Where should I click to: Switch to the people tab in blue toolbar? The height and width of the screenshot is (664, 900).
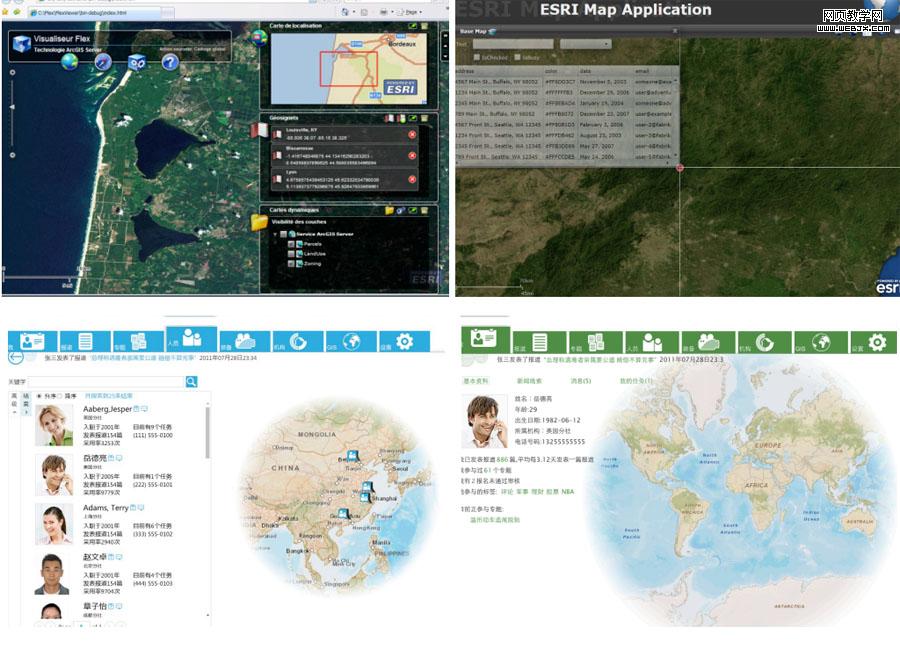191,341
